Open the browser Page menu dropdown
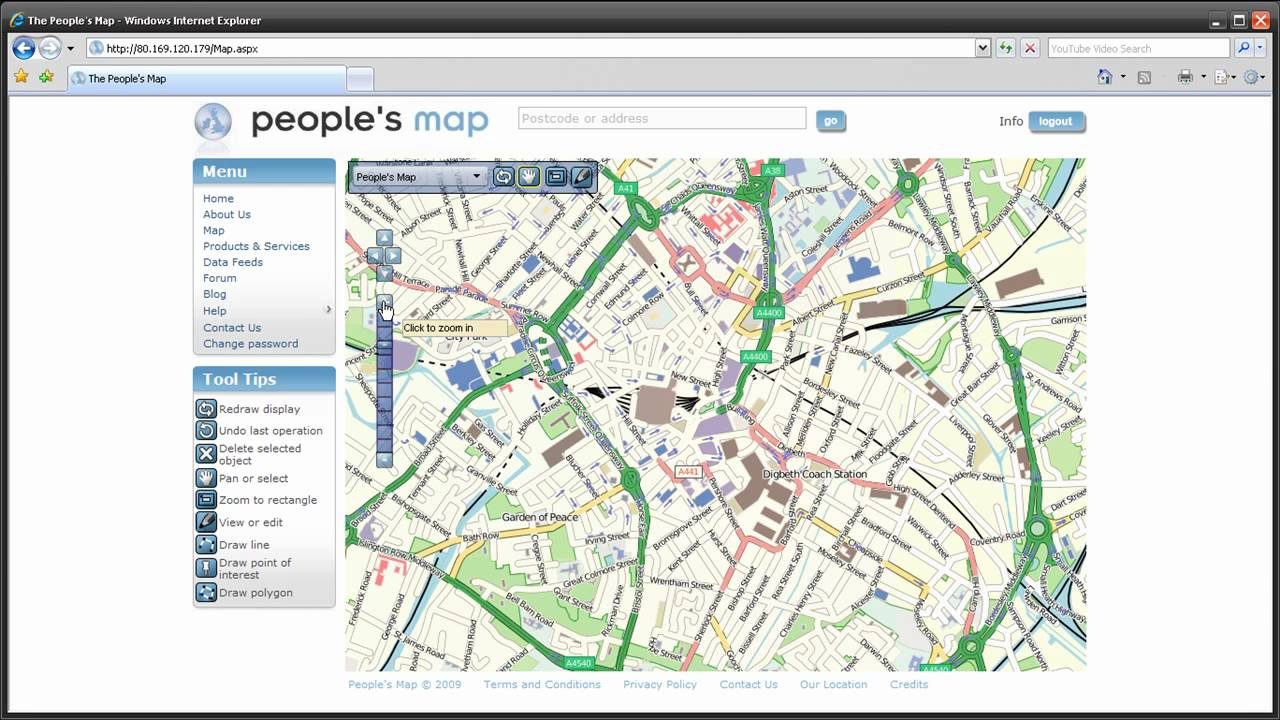 (1225, 77)
